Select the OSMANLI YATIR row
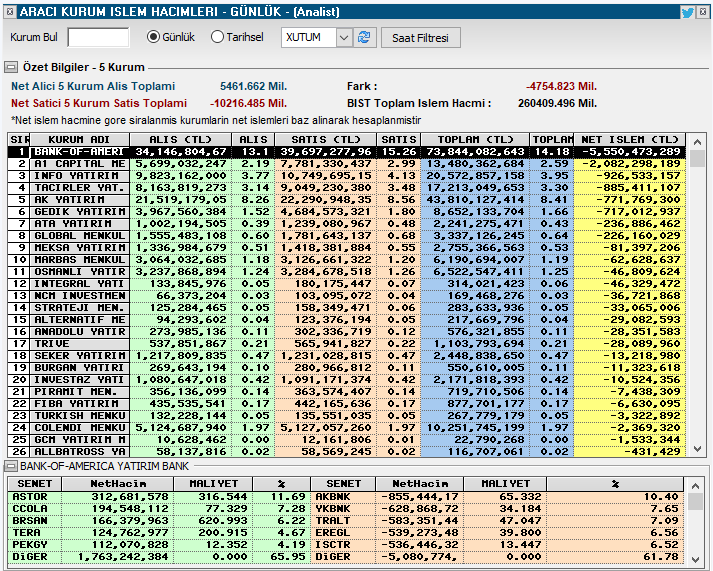 (346, 272)
